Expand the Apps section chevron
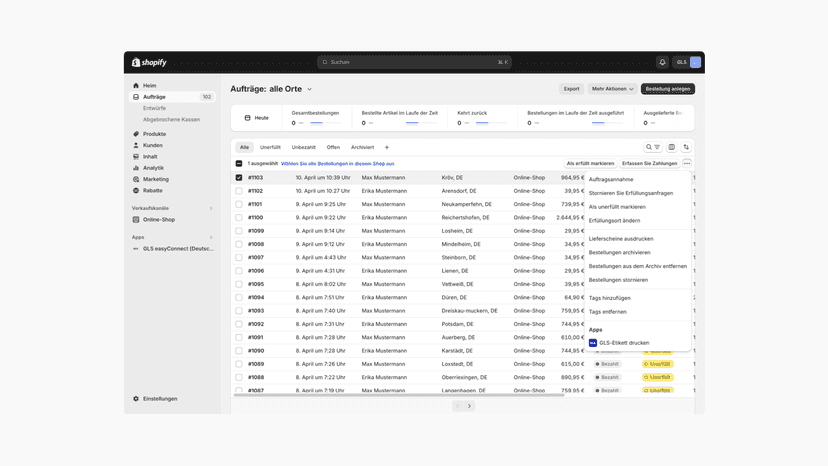The height and width of the screenshot is (466, 828). pyautogui.click(x=211, y=237)
